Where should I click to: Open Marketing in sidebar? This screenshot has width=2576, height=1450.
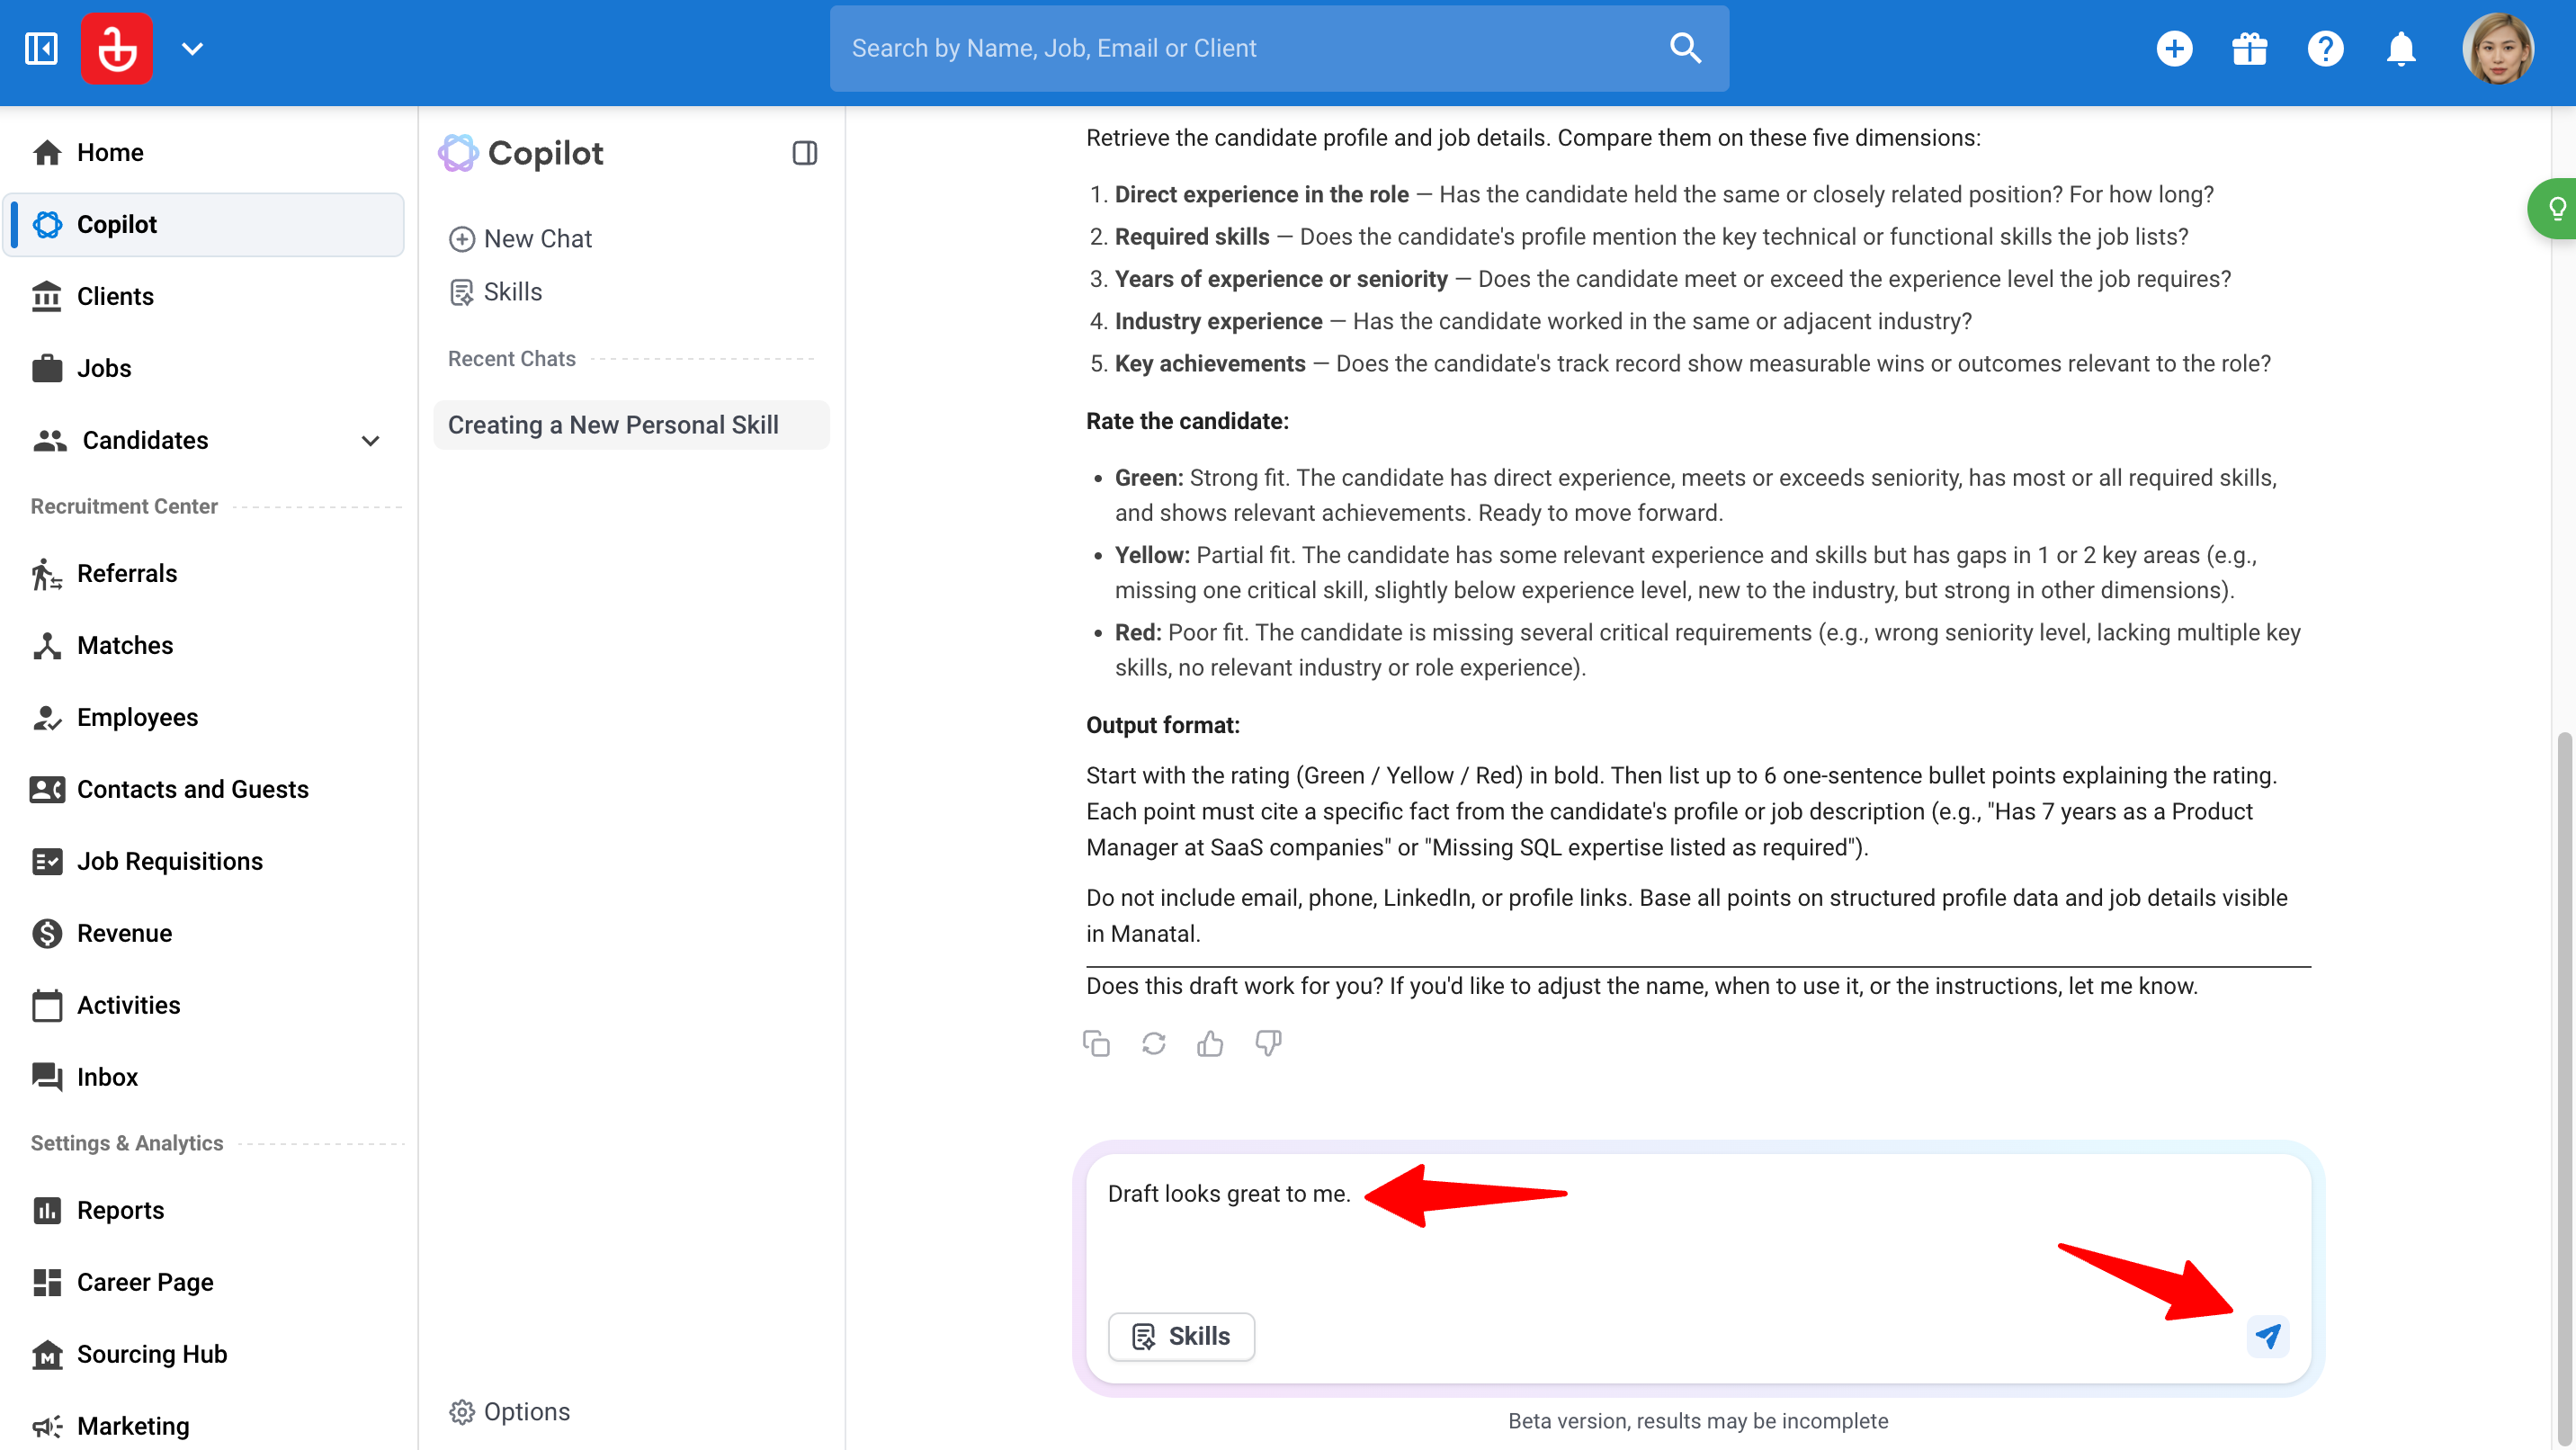[x=204, y=1426]
